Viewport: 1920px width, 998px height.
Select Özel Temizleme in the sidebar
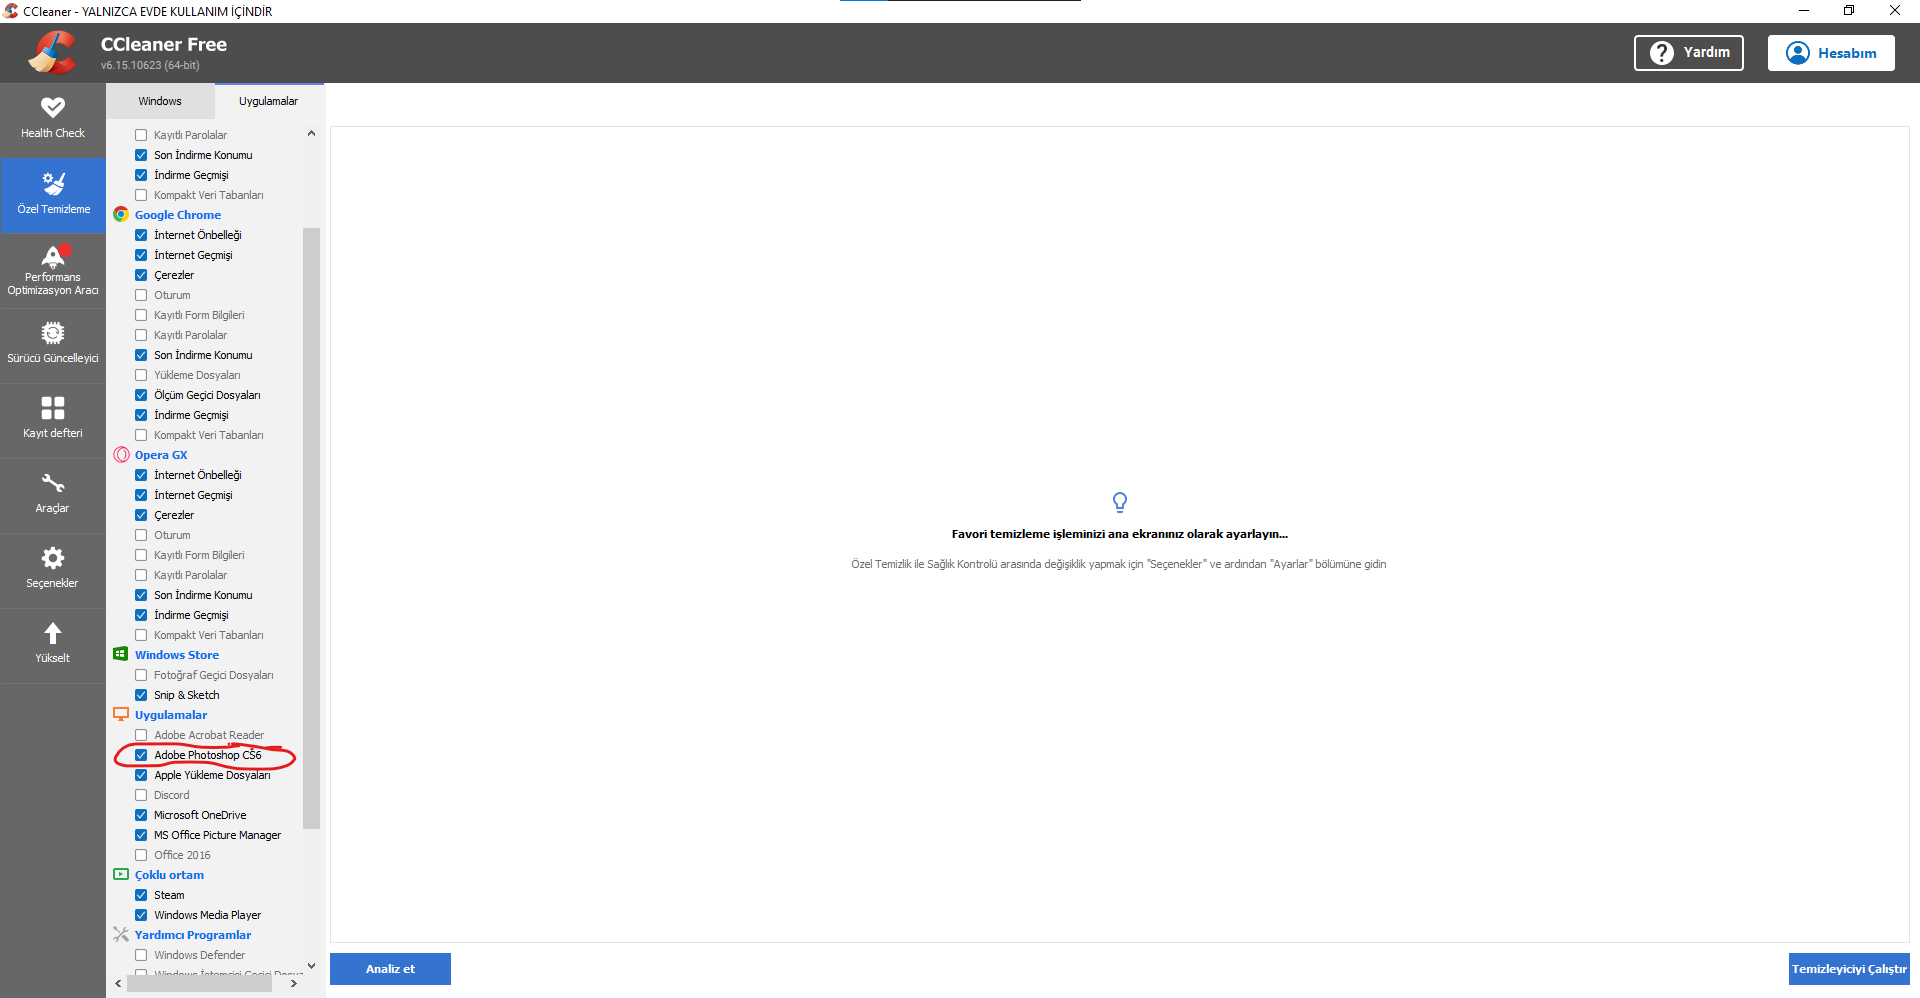[53, 195]
